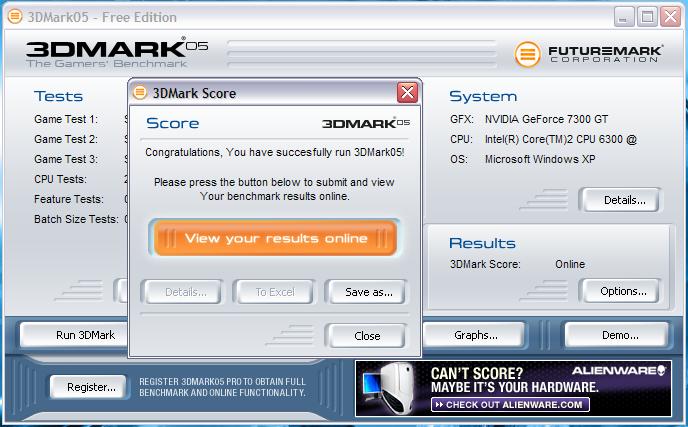Minimize the 3DMark05 main window

tap(624, 17)
